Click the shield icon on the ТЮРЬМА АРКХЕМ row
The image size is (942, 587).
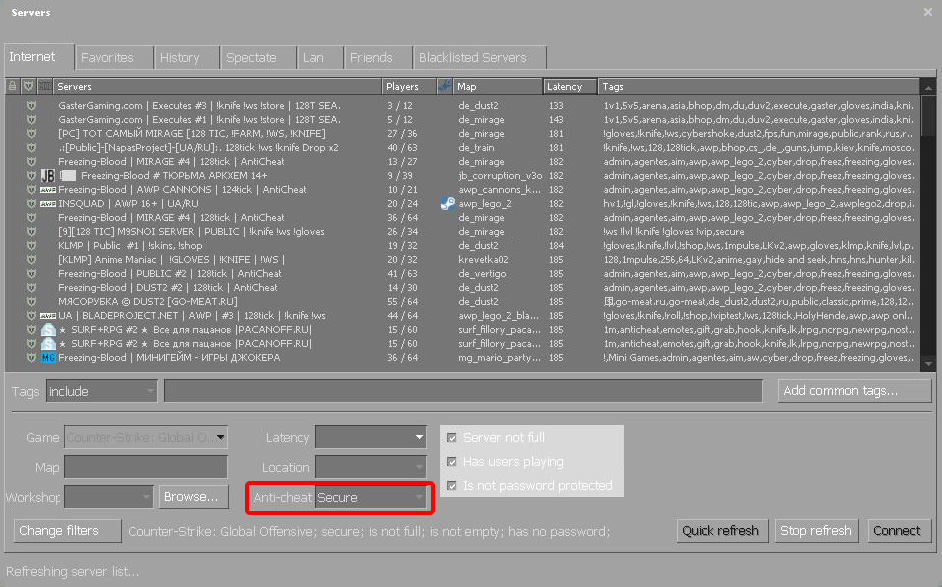click(31, 175)
